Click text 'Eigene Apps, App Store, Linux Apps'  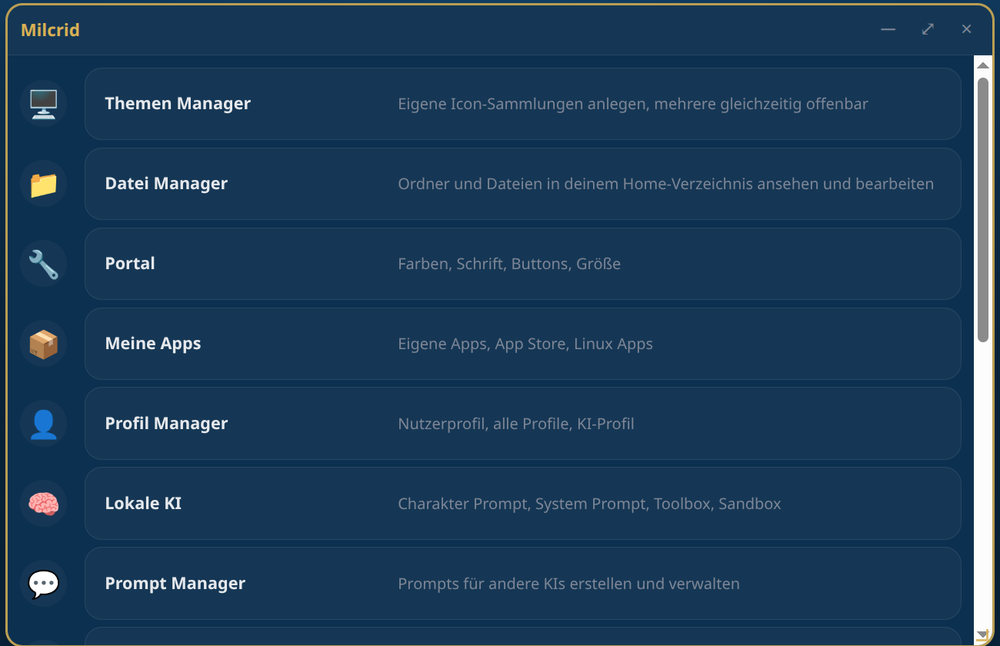point(525,344)
